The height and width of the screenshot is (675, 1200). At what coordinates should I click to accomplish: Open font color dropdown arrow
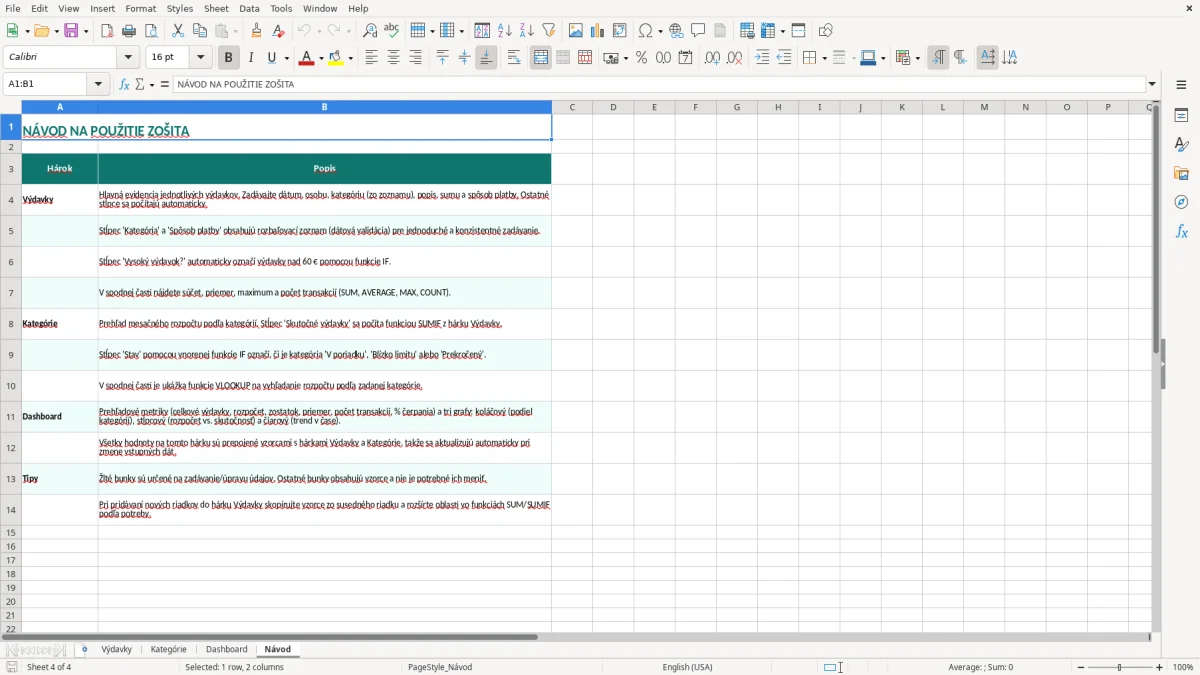[x=320, y=58]
